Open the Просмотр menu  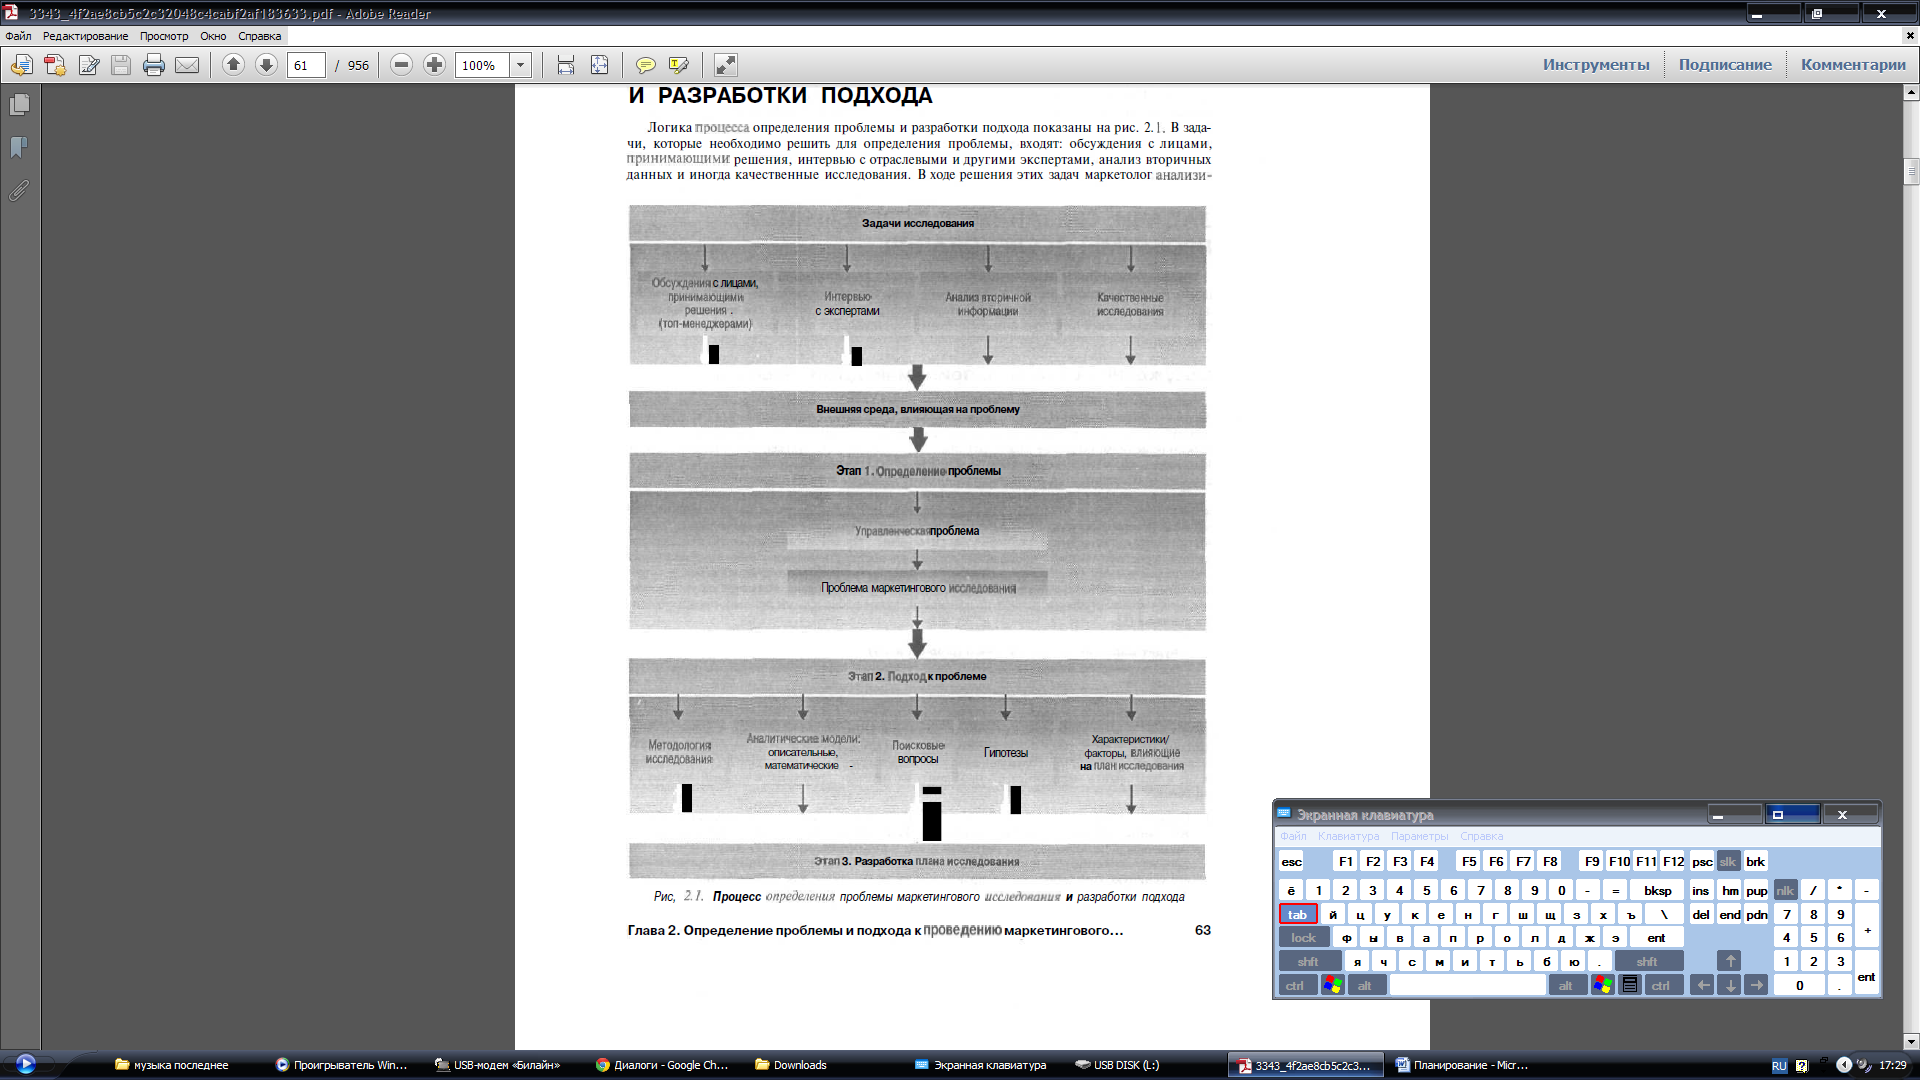click(164, 36)
